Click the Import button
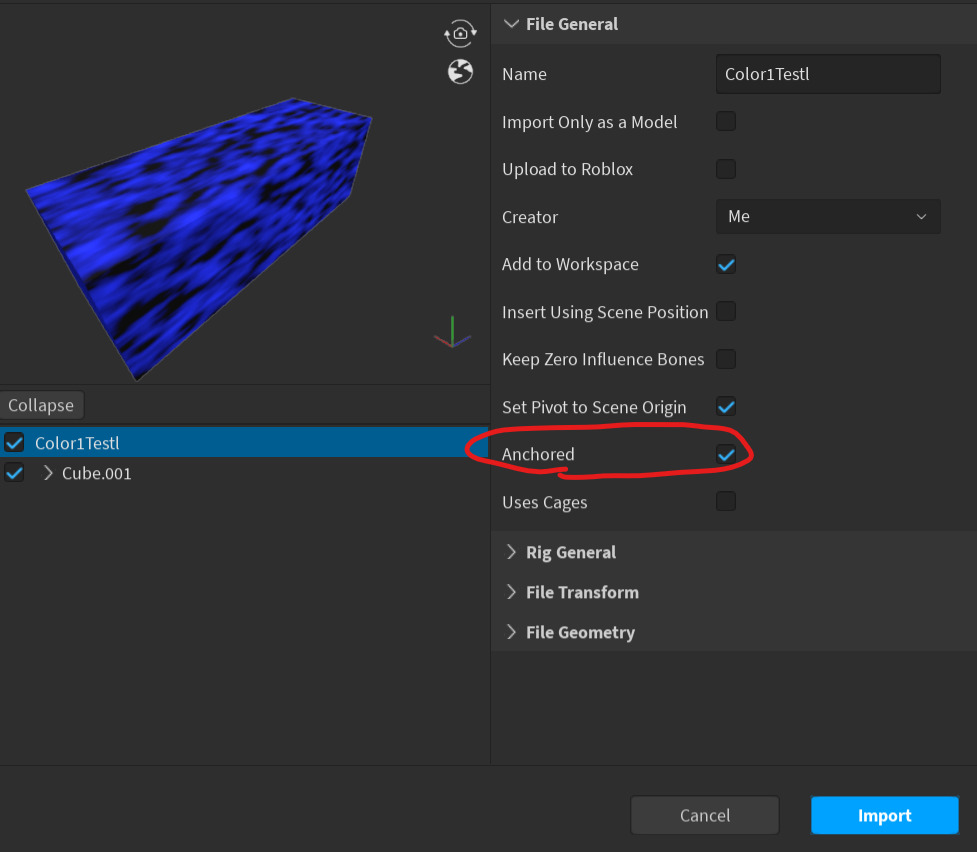The image size is (977, 852). 884,815
